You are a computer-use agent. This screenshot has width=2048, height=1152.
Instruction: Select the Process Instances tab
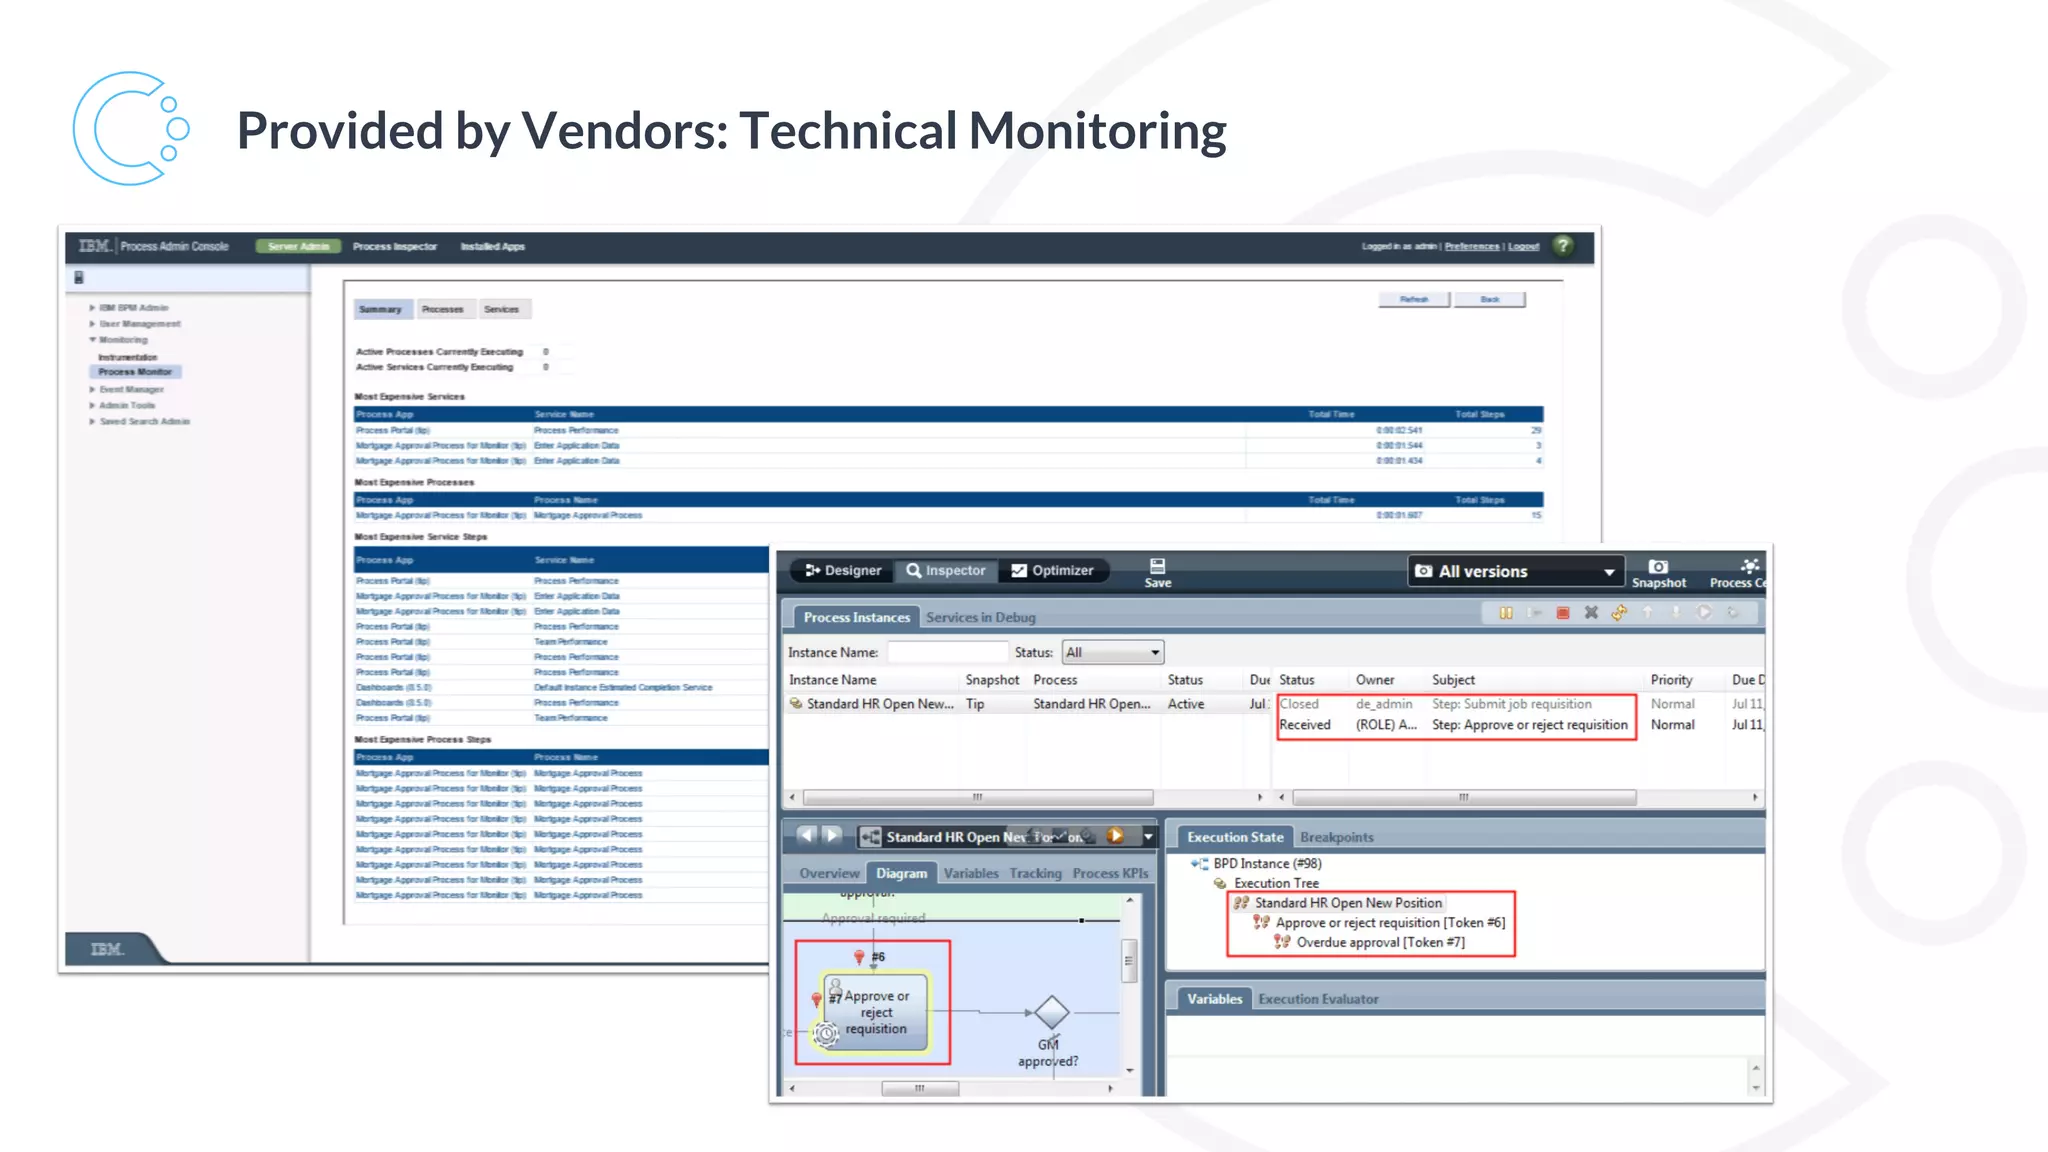point(856,617)
